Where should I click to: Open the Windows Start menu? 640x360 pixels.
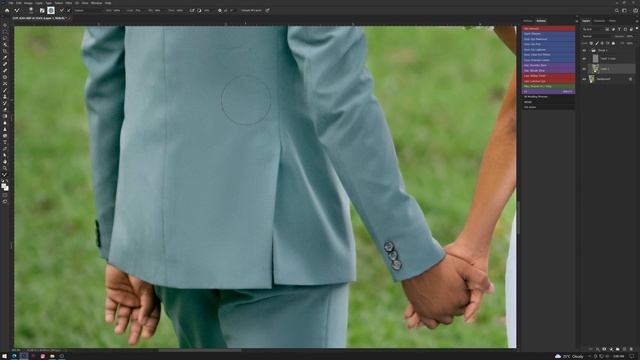[4, 356]
